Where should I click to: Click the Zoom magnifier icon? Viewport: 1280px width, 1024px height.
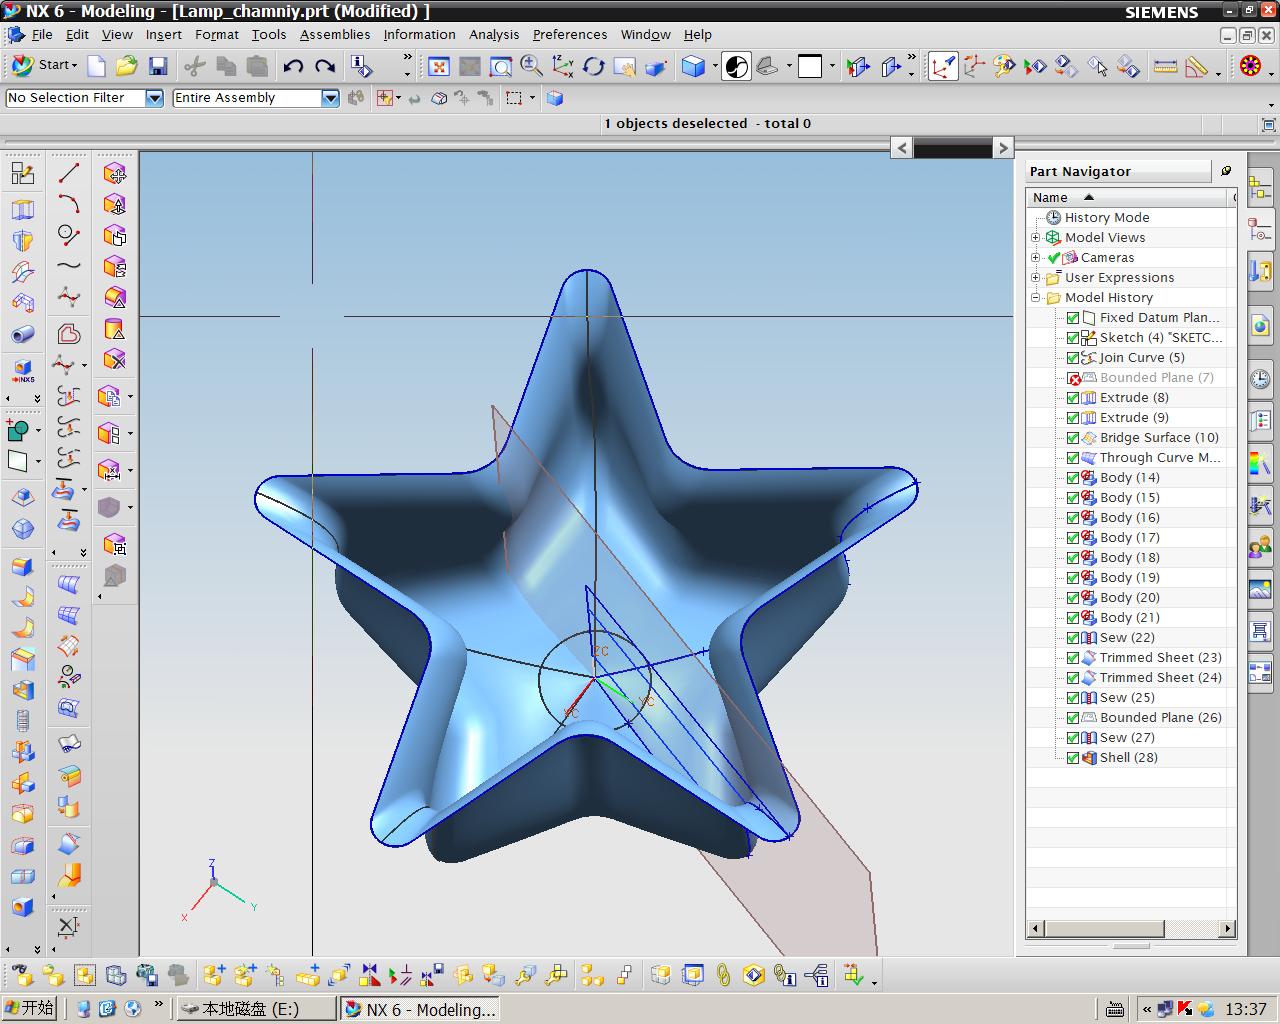click(x=531, y=66)
